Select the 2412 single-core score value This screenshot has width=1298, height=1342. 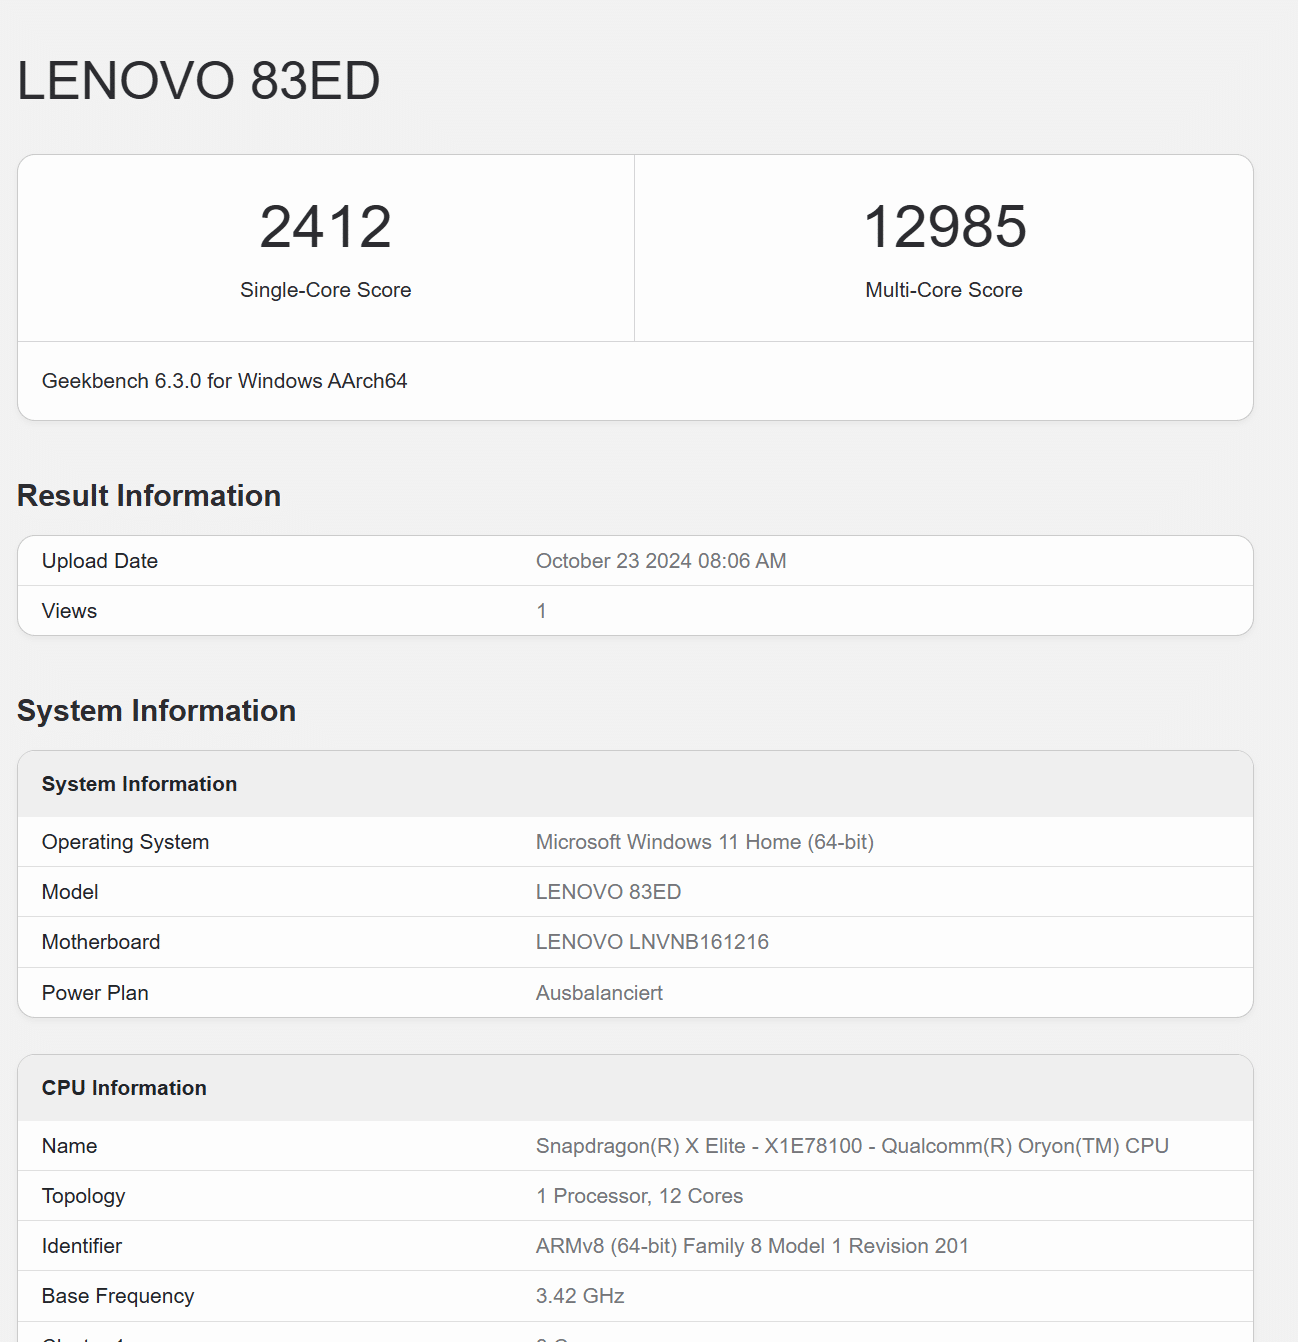click(326, 227)
